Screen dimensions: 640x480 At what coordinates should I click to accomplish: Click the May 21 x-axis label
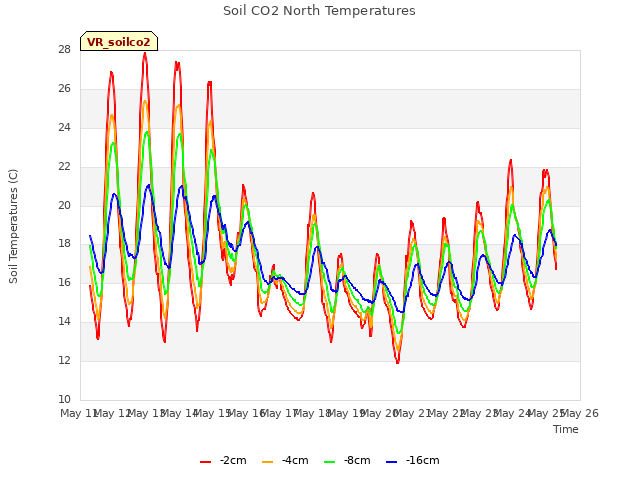pyautogui.click(x=413, y=413)
